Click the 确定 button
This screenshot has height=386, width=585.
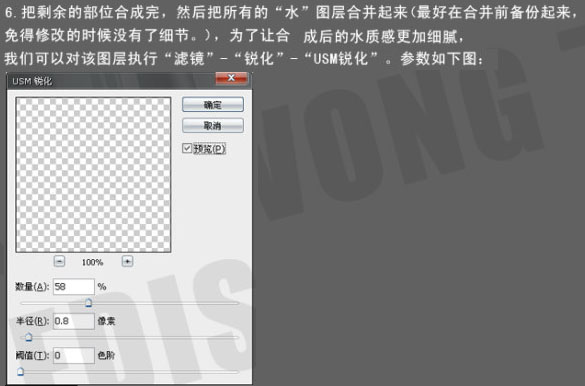point(213,105)
